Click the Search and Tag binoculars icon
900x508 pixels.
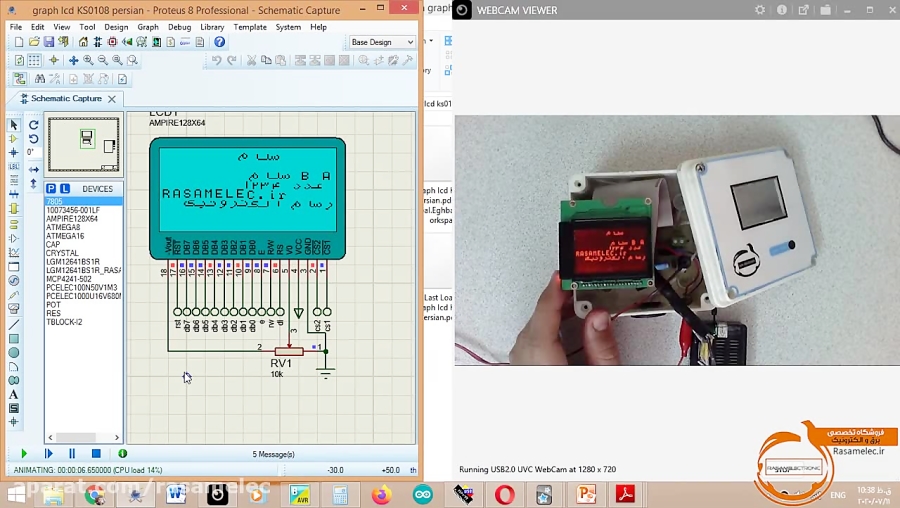tap(40, 79)
